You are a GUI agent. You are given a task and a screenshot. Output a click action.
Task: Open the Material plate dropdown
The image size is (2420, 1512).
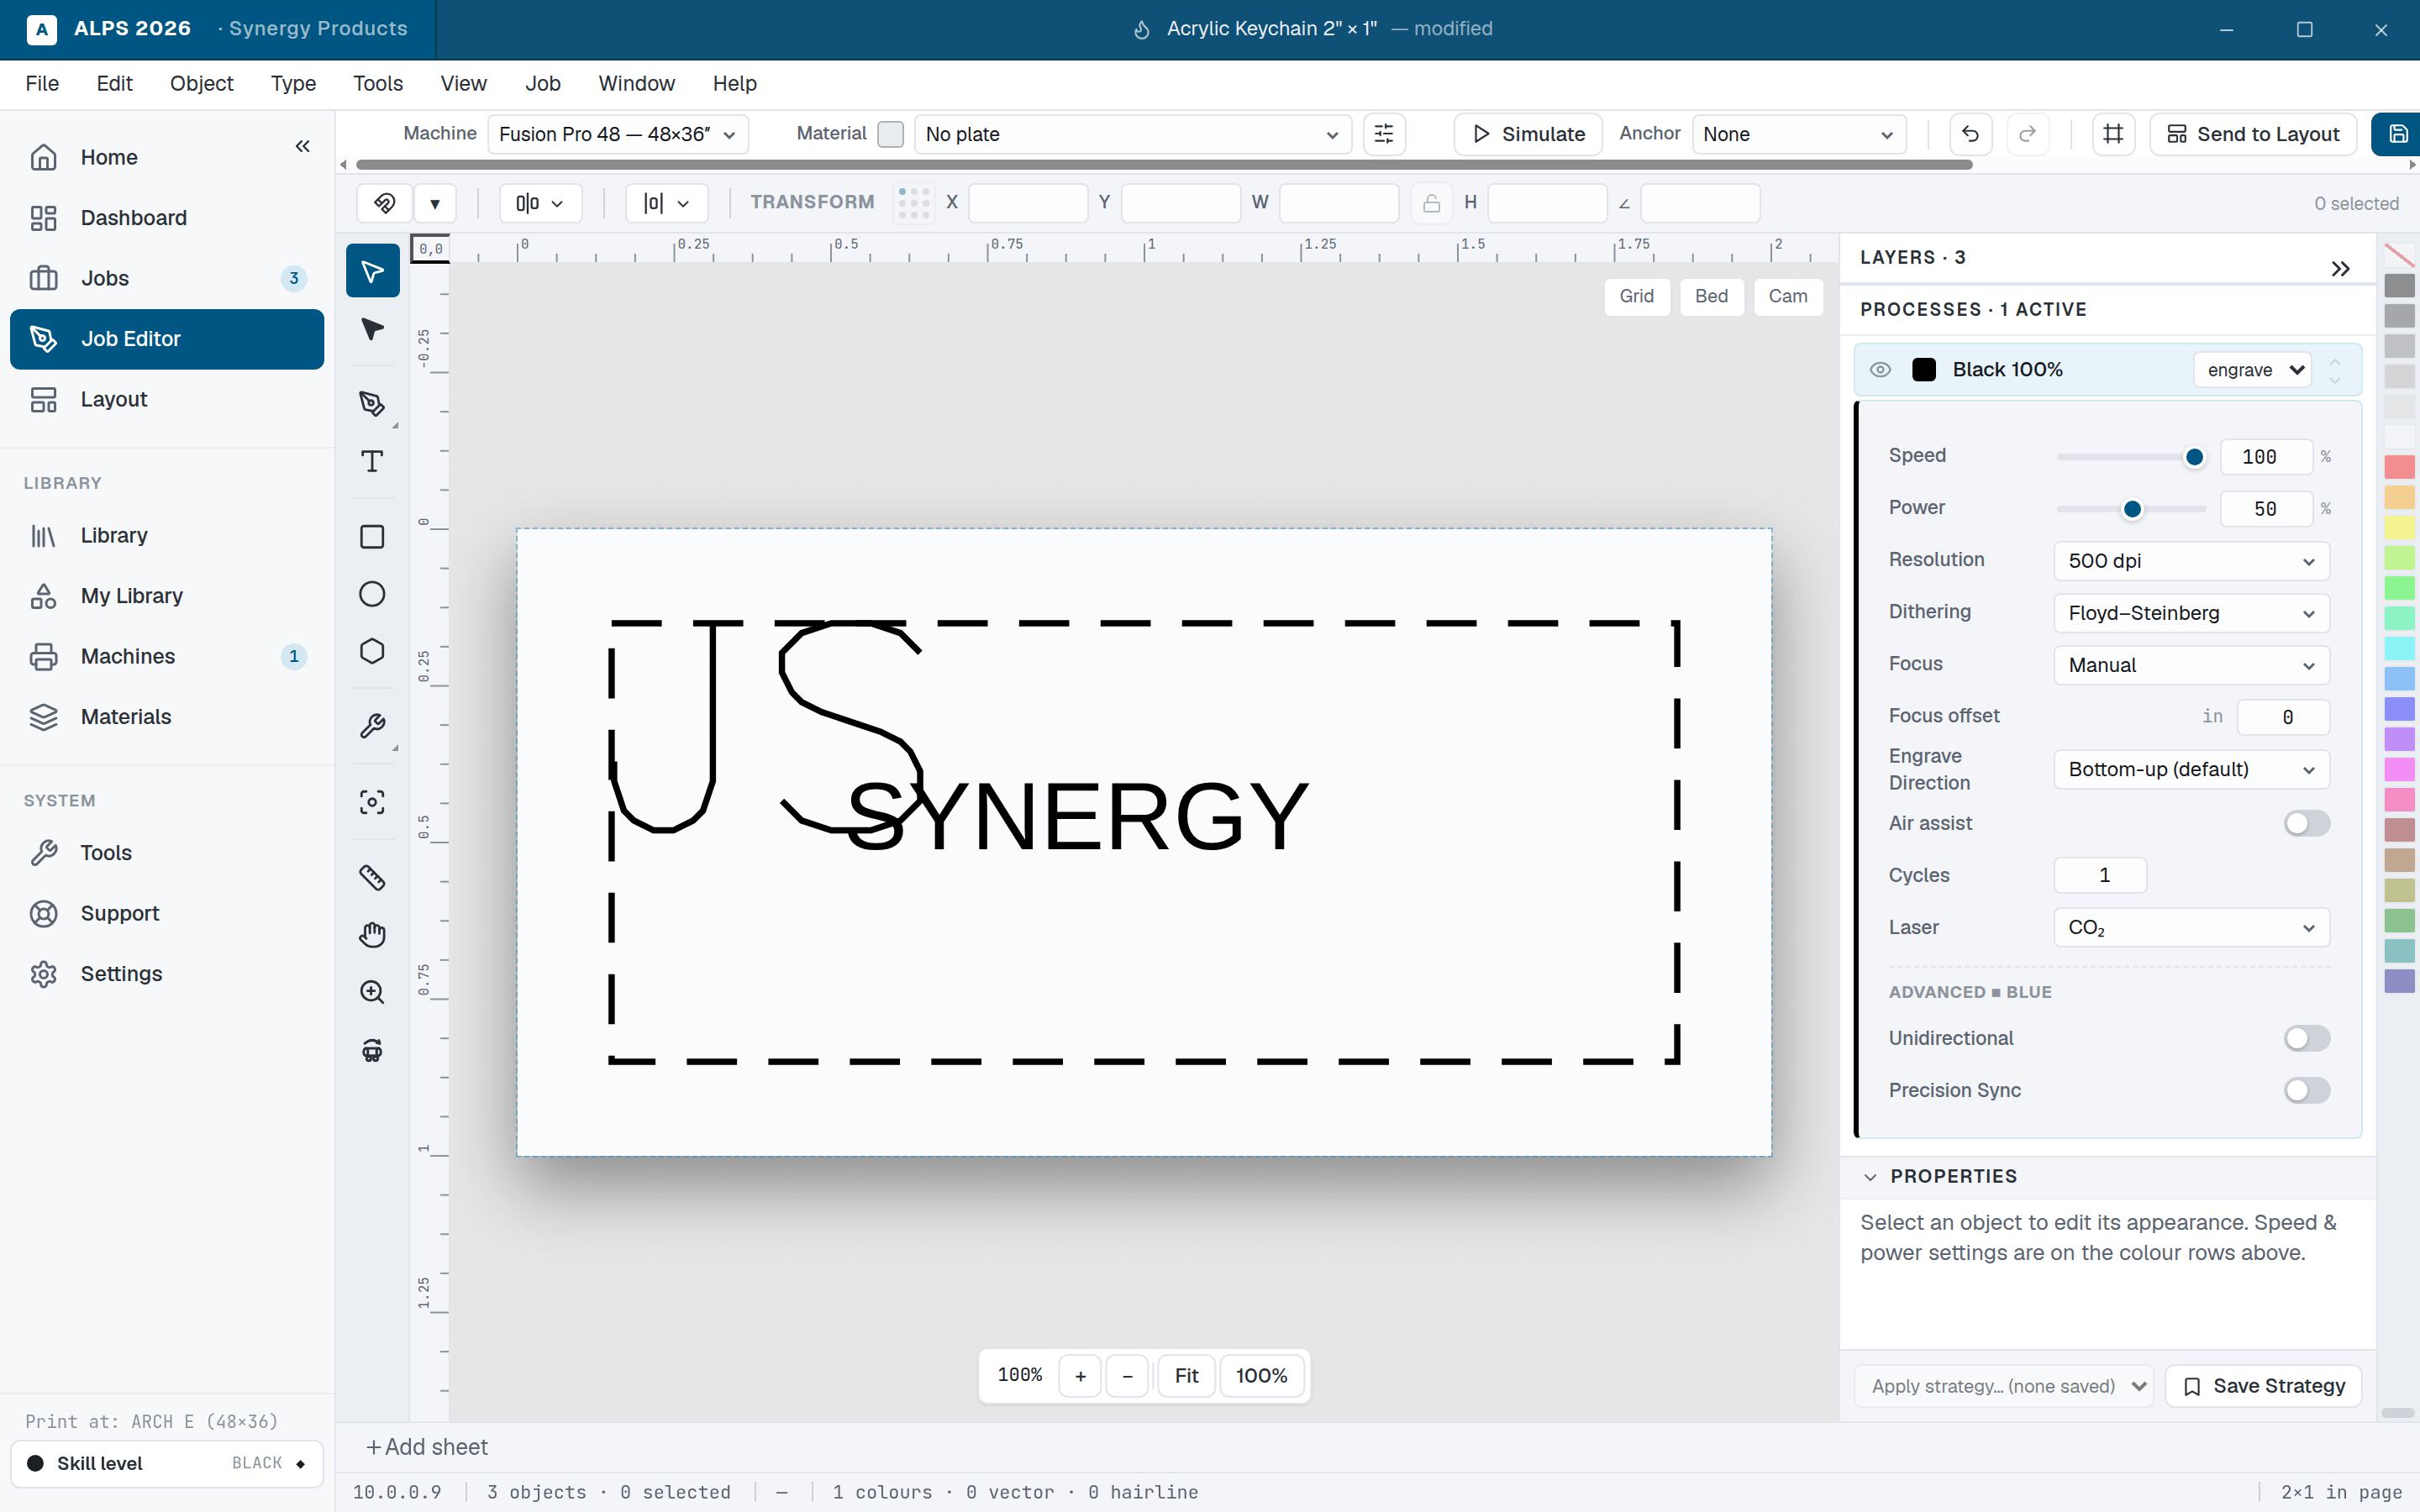pos(1133,134)
